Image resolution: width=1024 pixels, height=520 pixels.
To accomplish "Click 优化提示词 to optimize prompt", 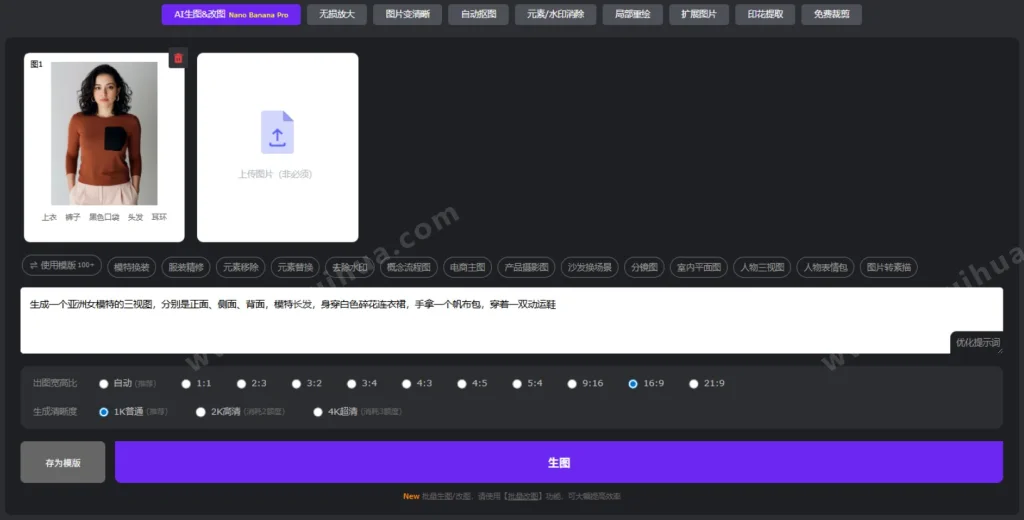I will tap(977, 342).
